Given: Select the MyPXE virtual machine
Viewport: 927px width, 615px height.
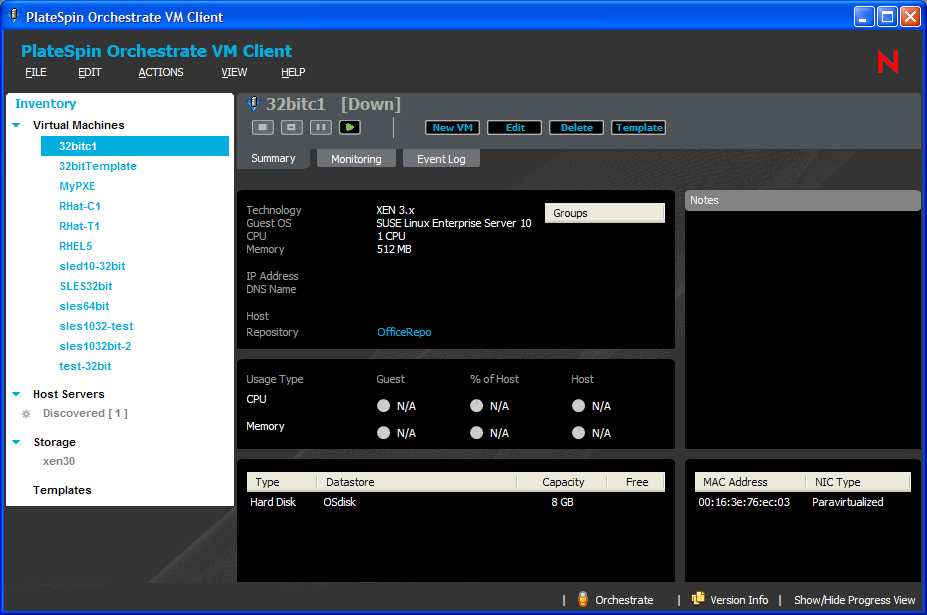Looking at the screenshot, I should [x=77, y=186].
